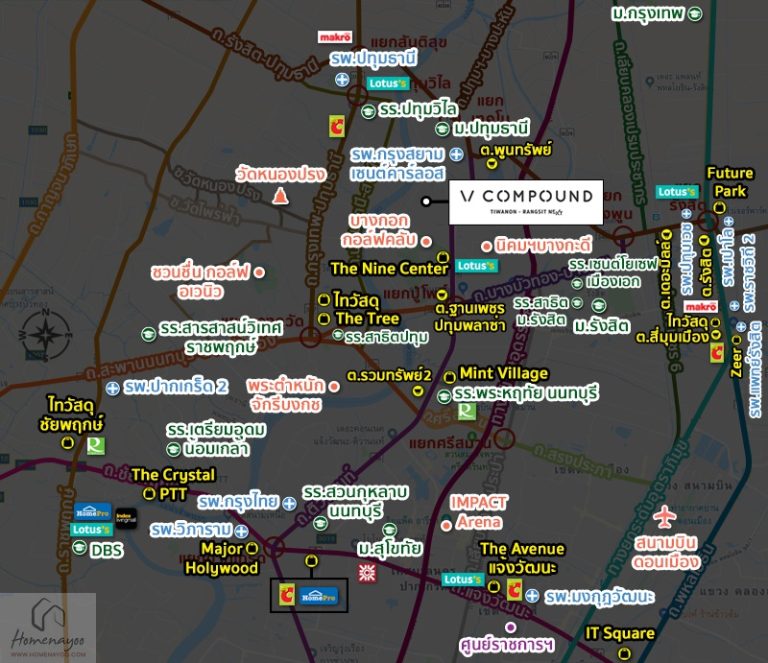The image size is (768, 663).
Task: Click the pink dot beside IMPACT Arena
Action: coord(446,526)
